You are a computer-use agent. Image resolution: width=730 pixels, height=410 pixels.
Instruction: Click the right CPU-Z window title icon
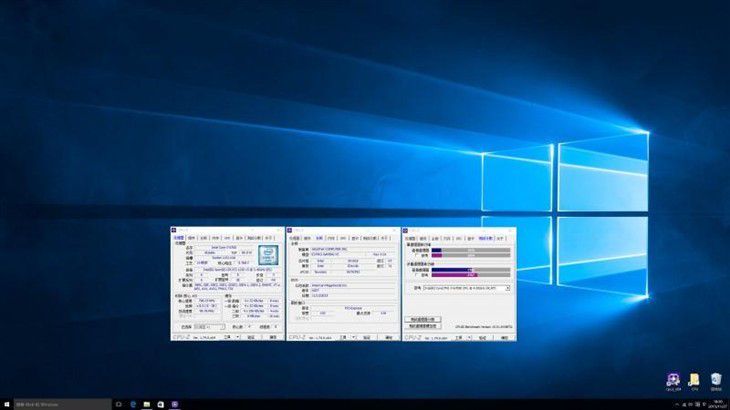click(x=405, y=230)
